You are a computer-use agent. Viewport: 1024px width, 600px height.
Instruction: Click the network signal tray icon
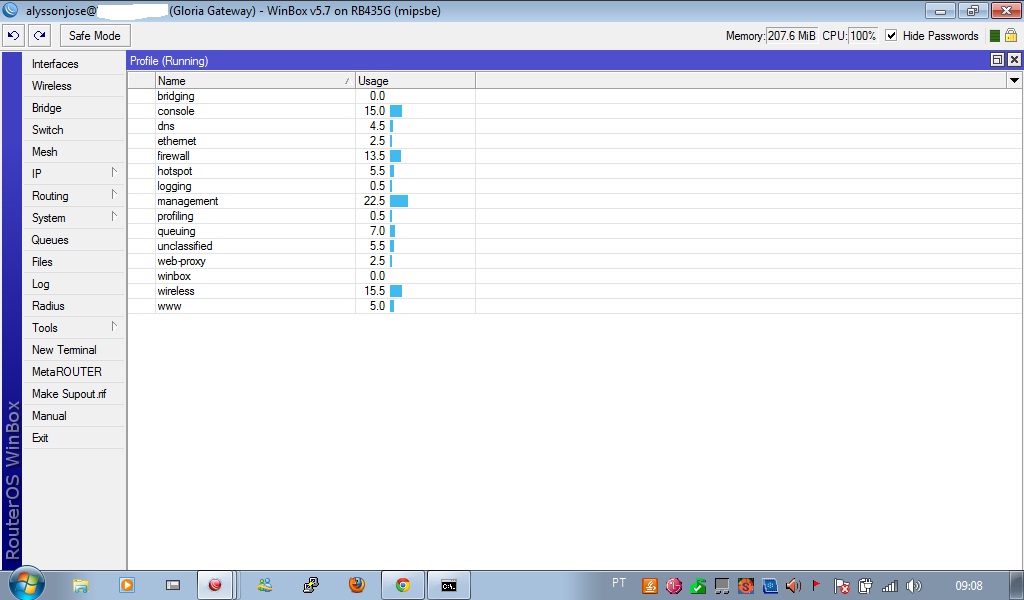889,586
